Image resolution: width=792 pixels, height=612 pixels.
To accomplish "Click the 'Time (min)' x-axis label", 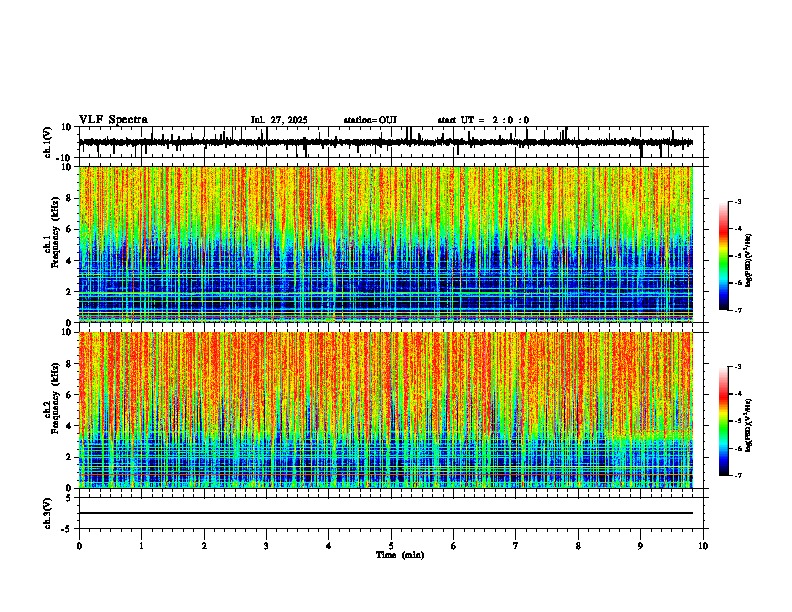I will tap(400, 555).
